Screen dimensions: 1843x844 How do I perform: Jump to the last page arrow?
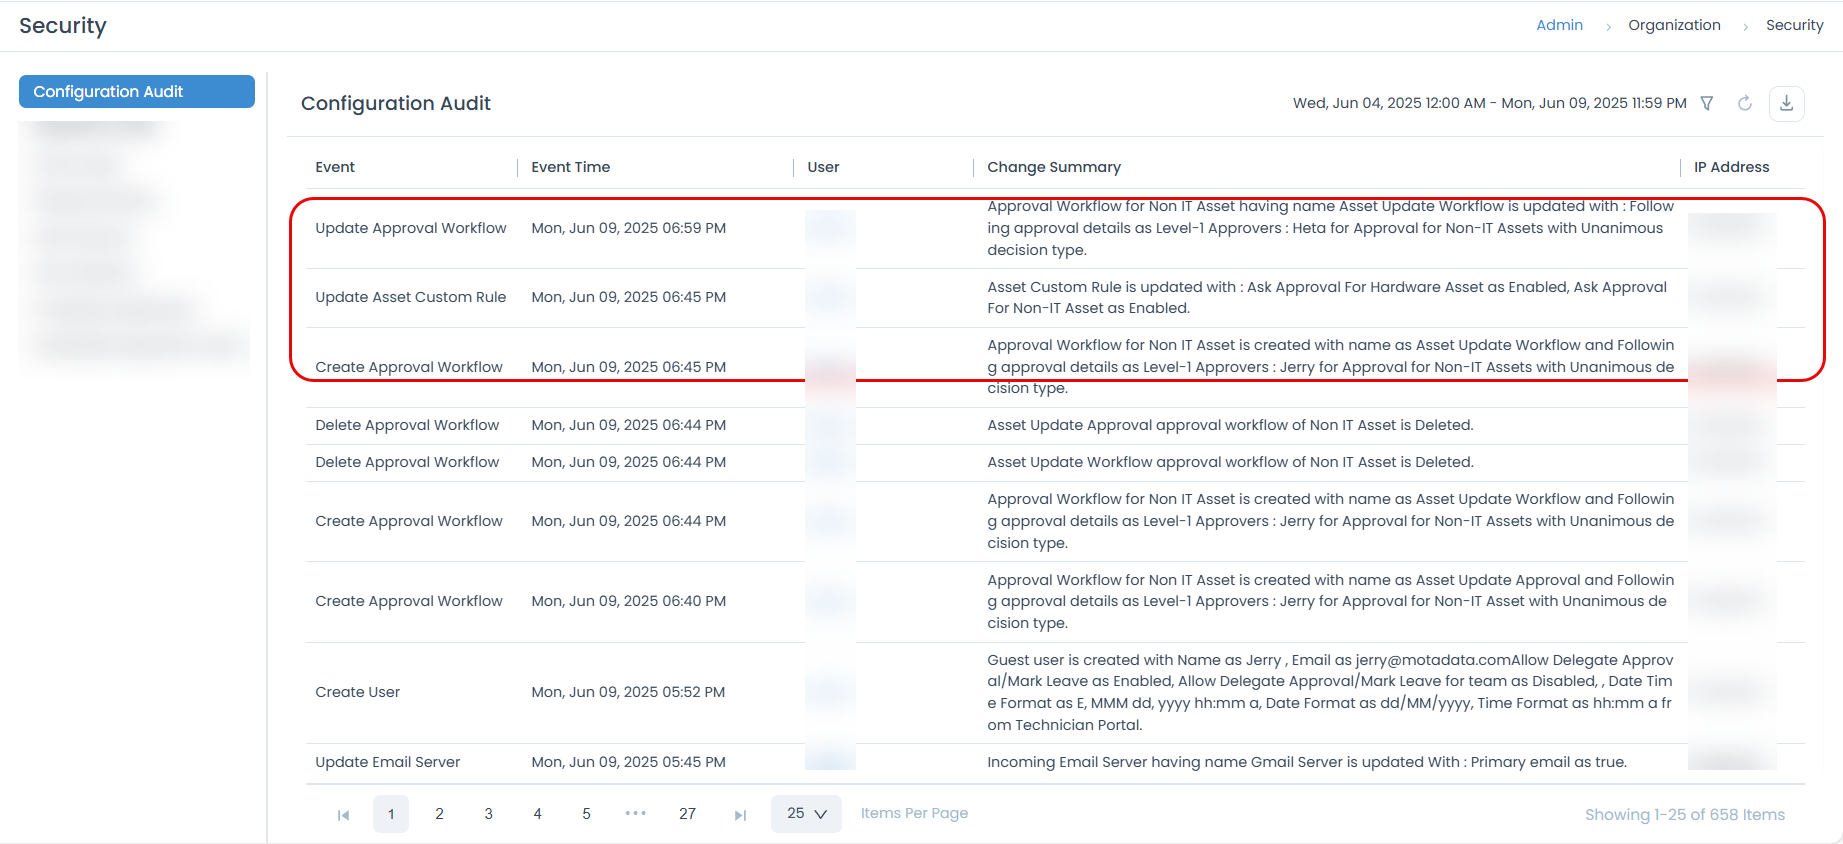click(x=740, y=815)
